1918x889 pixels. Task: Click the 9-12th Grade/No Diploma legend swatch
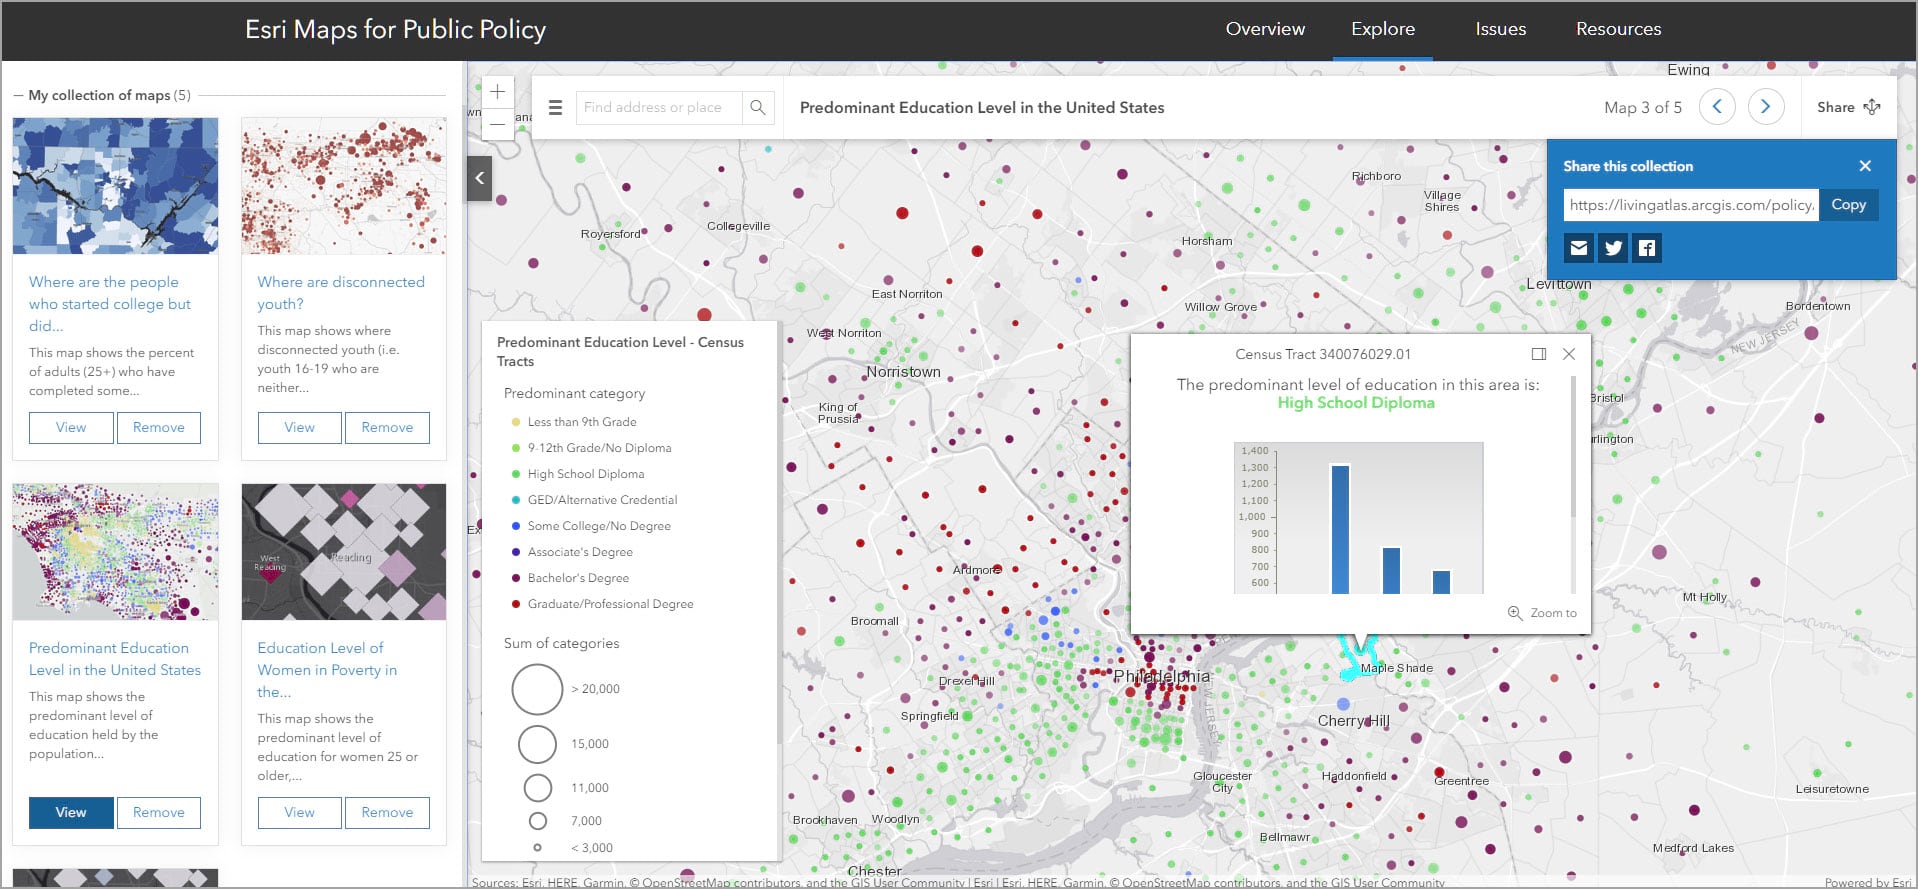click(x=516, y=448)
